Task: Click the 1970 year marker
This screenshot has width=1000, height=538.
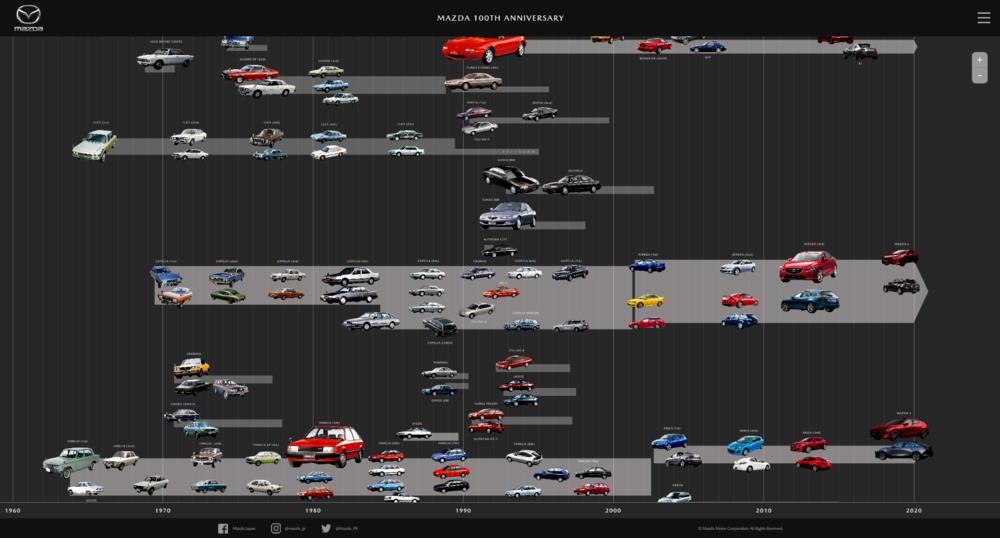Action: [163, 511]
